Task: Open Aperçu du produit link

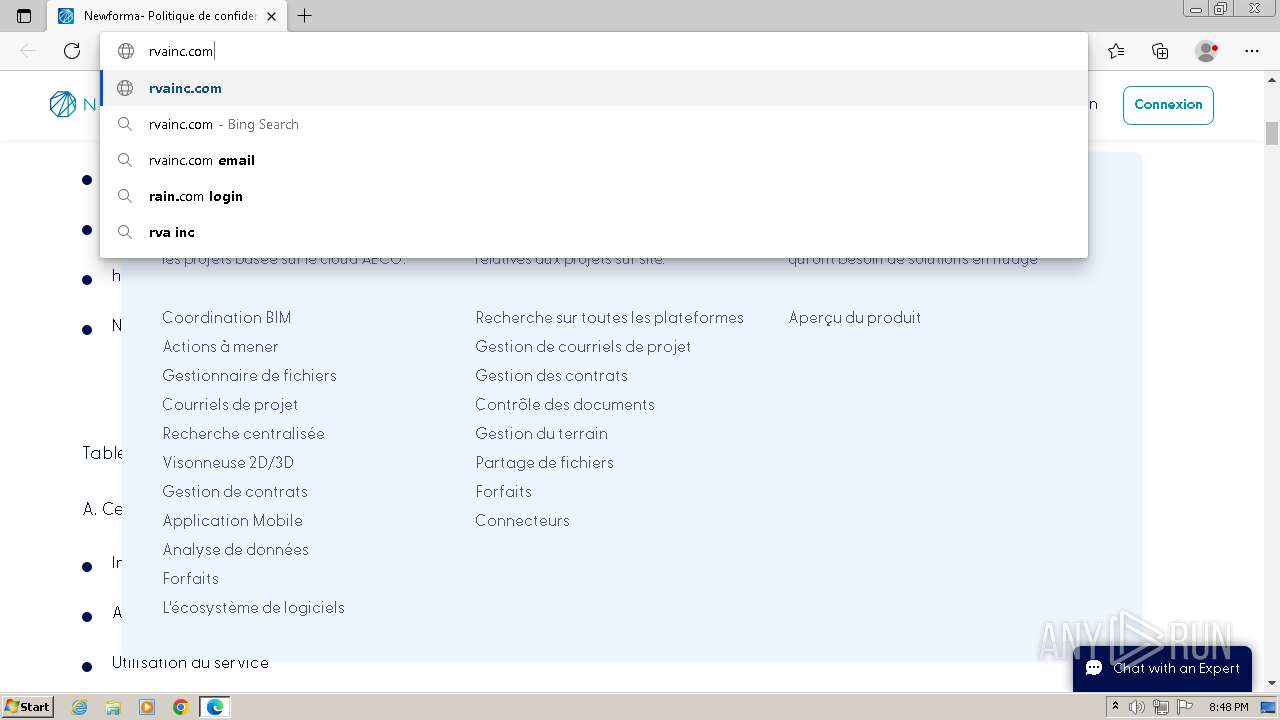Action: click(x=855, y=317)
